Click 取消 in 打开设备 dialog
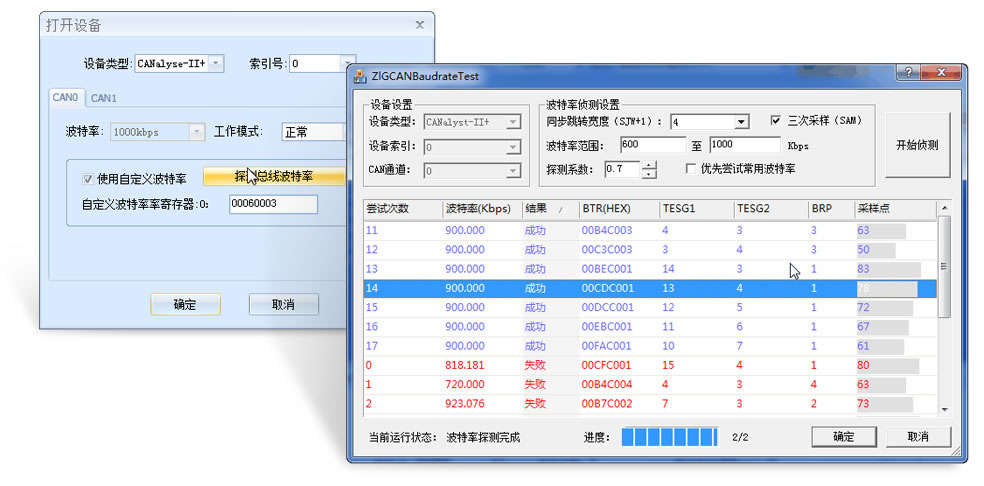984x486 pixels. point(283,305)
